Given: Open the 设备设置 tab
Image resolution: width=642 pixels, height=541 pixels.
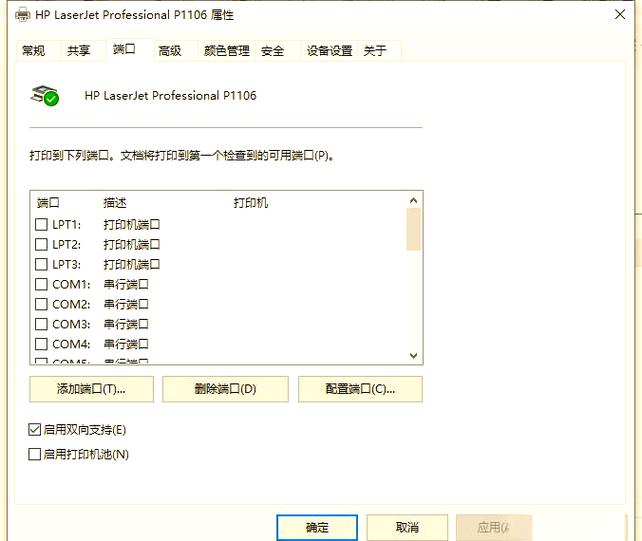Looking at the screenshot, I should pos(330,51).
